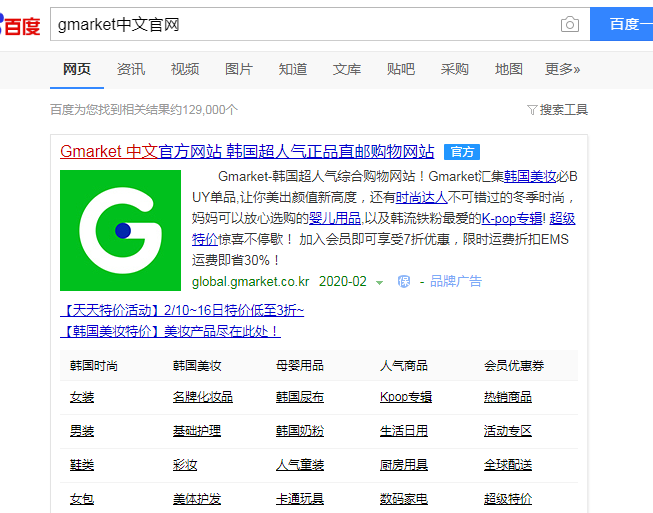Open 人气童装 category link
653x513 pixels.
[300, 465]
